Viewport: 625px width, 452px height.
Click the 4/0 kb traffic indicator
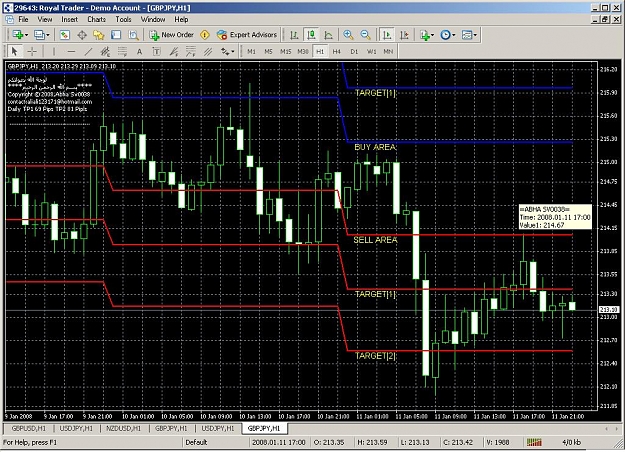(571, 442)
